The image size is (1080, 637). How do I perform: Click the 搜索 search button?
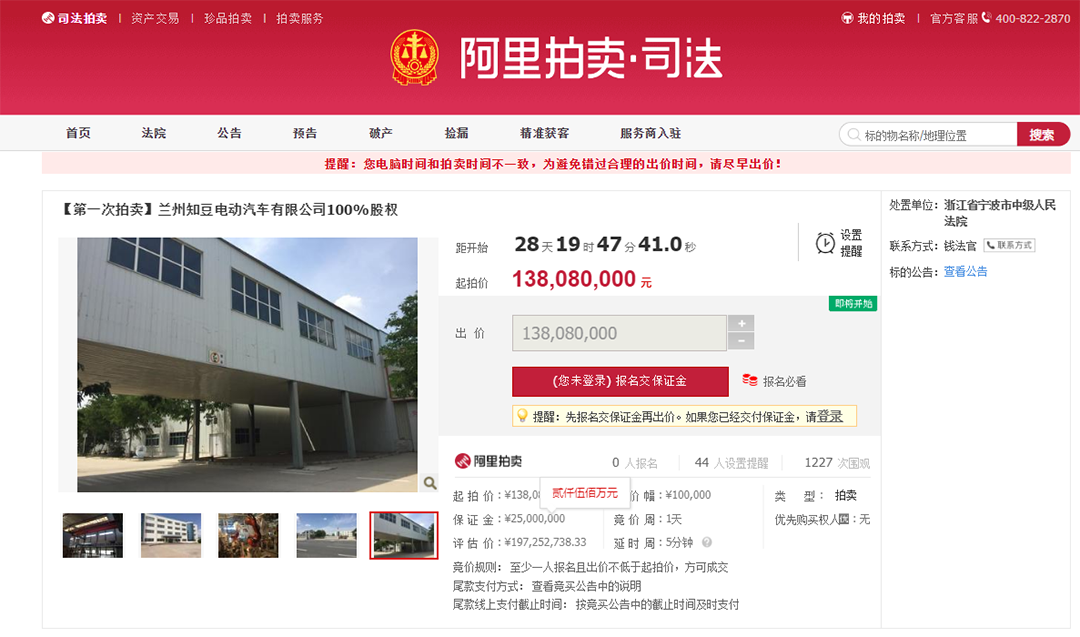(x=1042, y=134)
